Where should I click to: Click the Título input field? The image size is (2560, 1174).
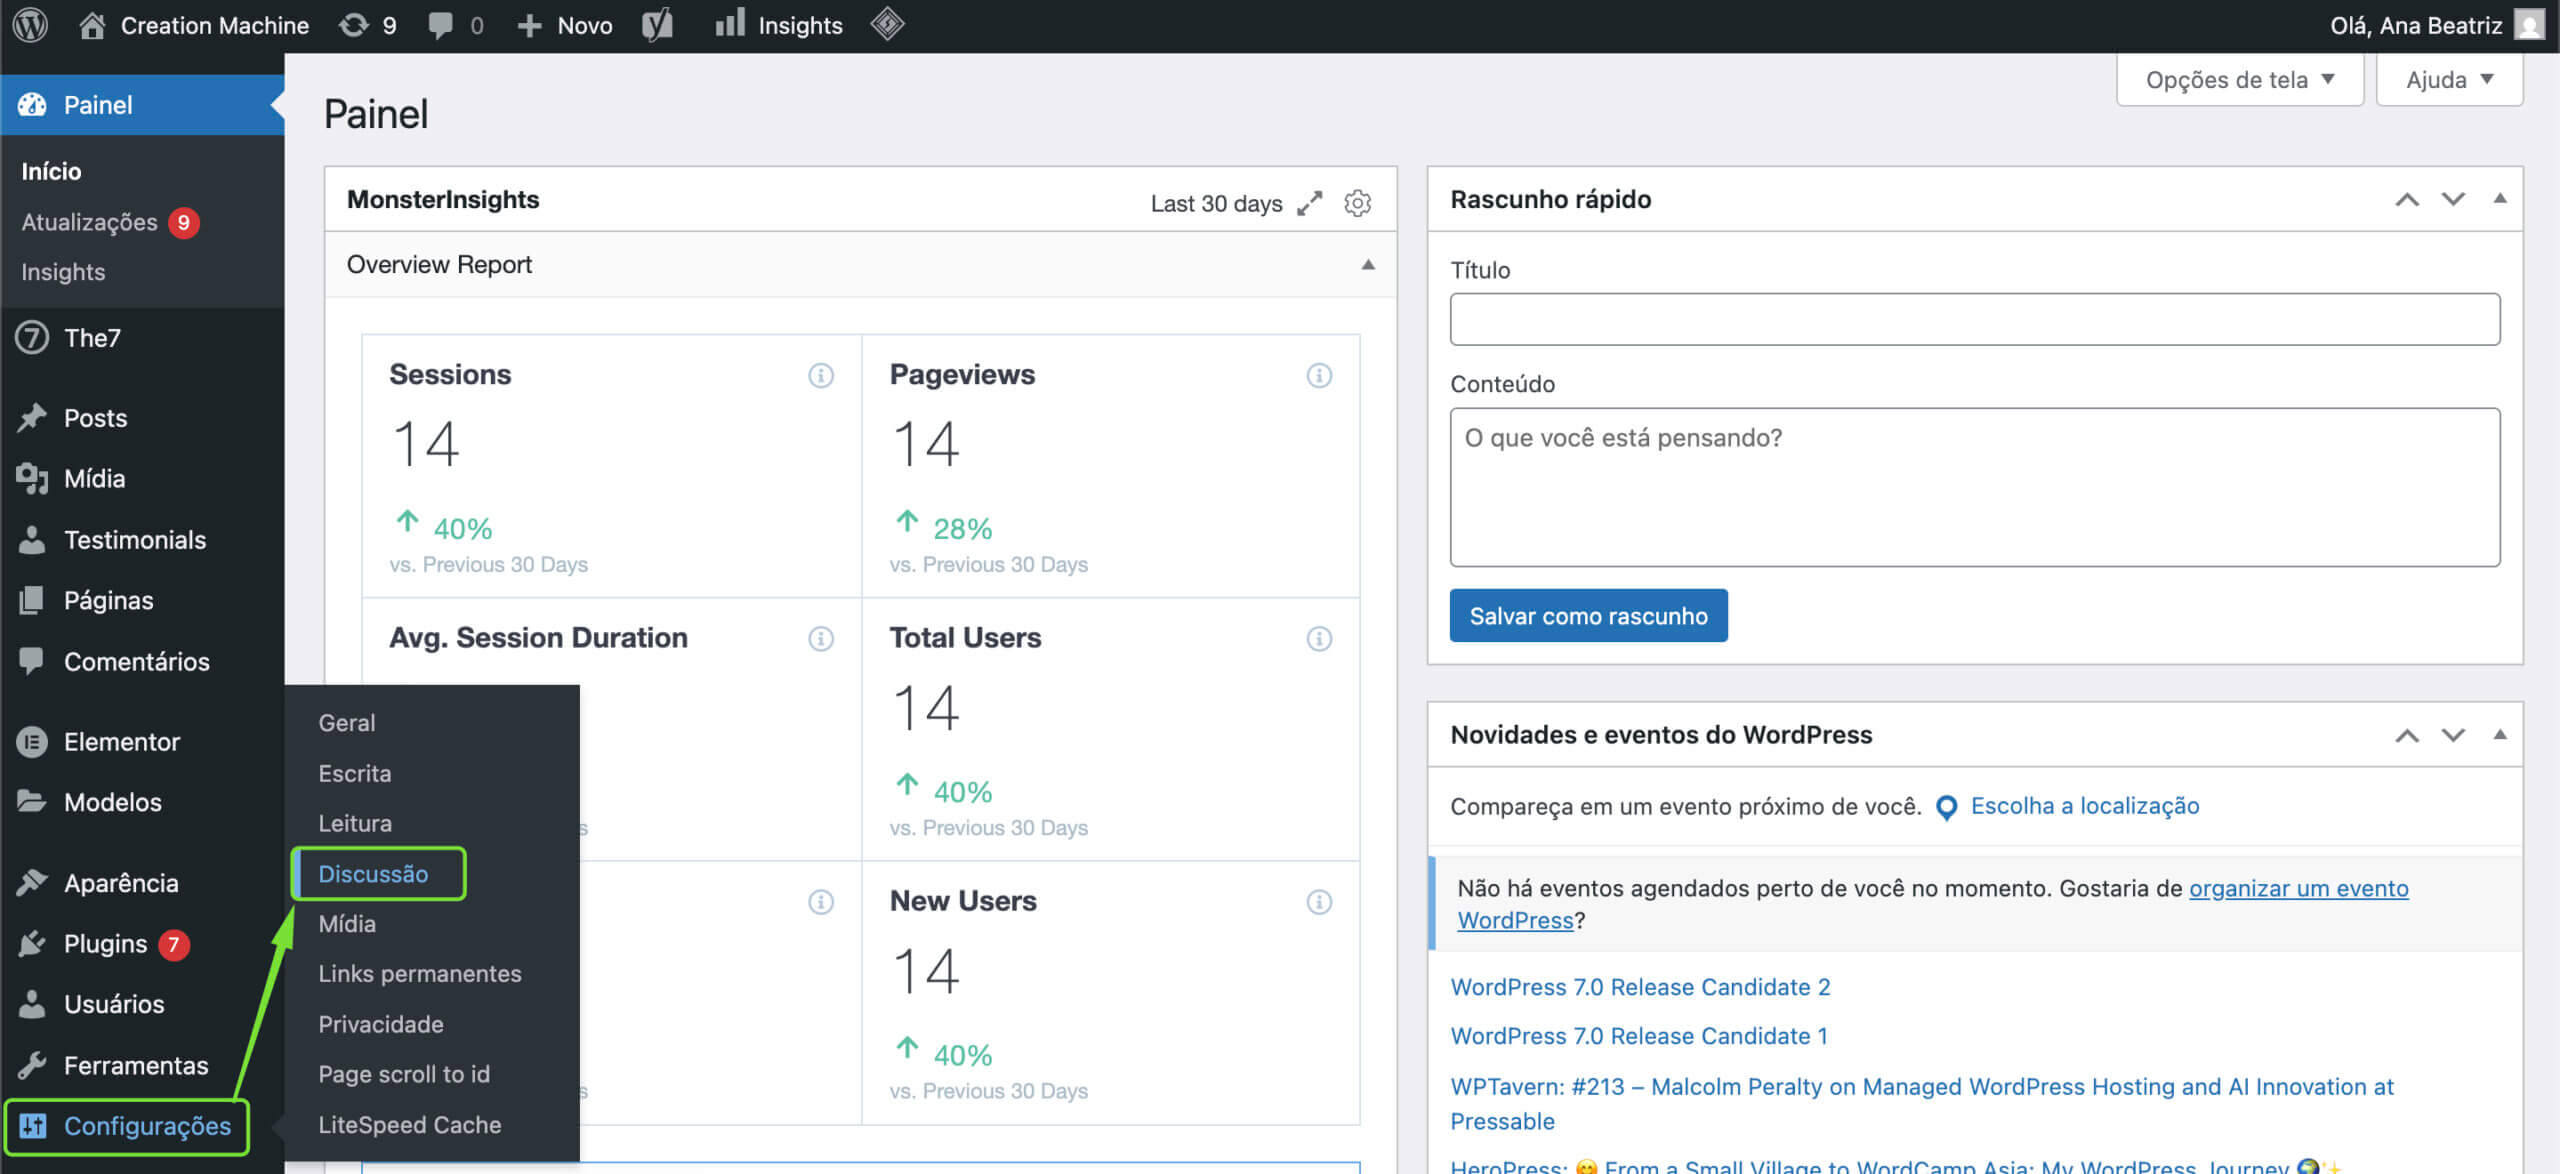coord(1975,319)
